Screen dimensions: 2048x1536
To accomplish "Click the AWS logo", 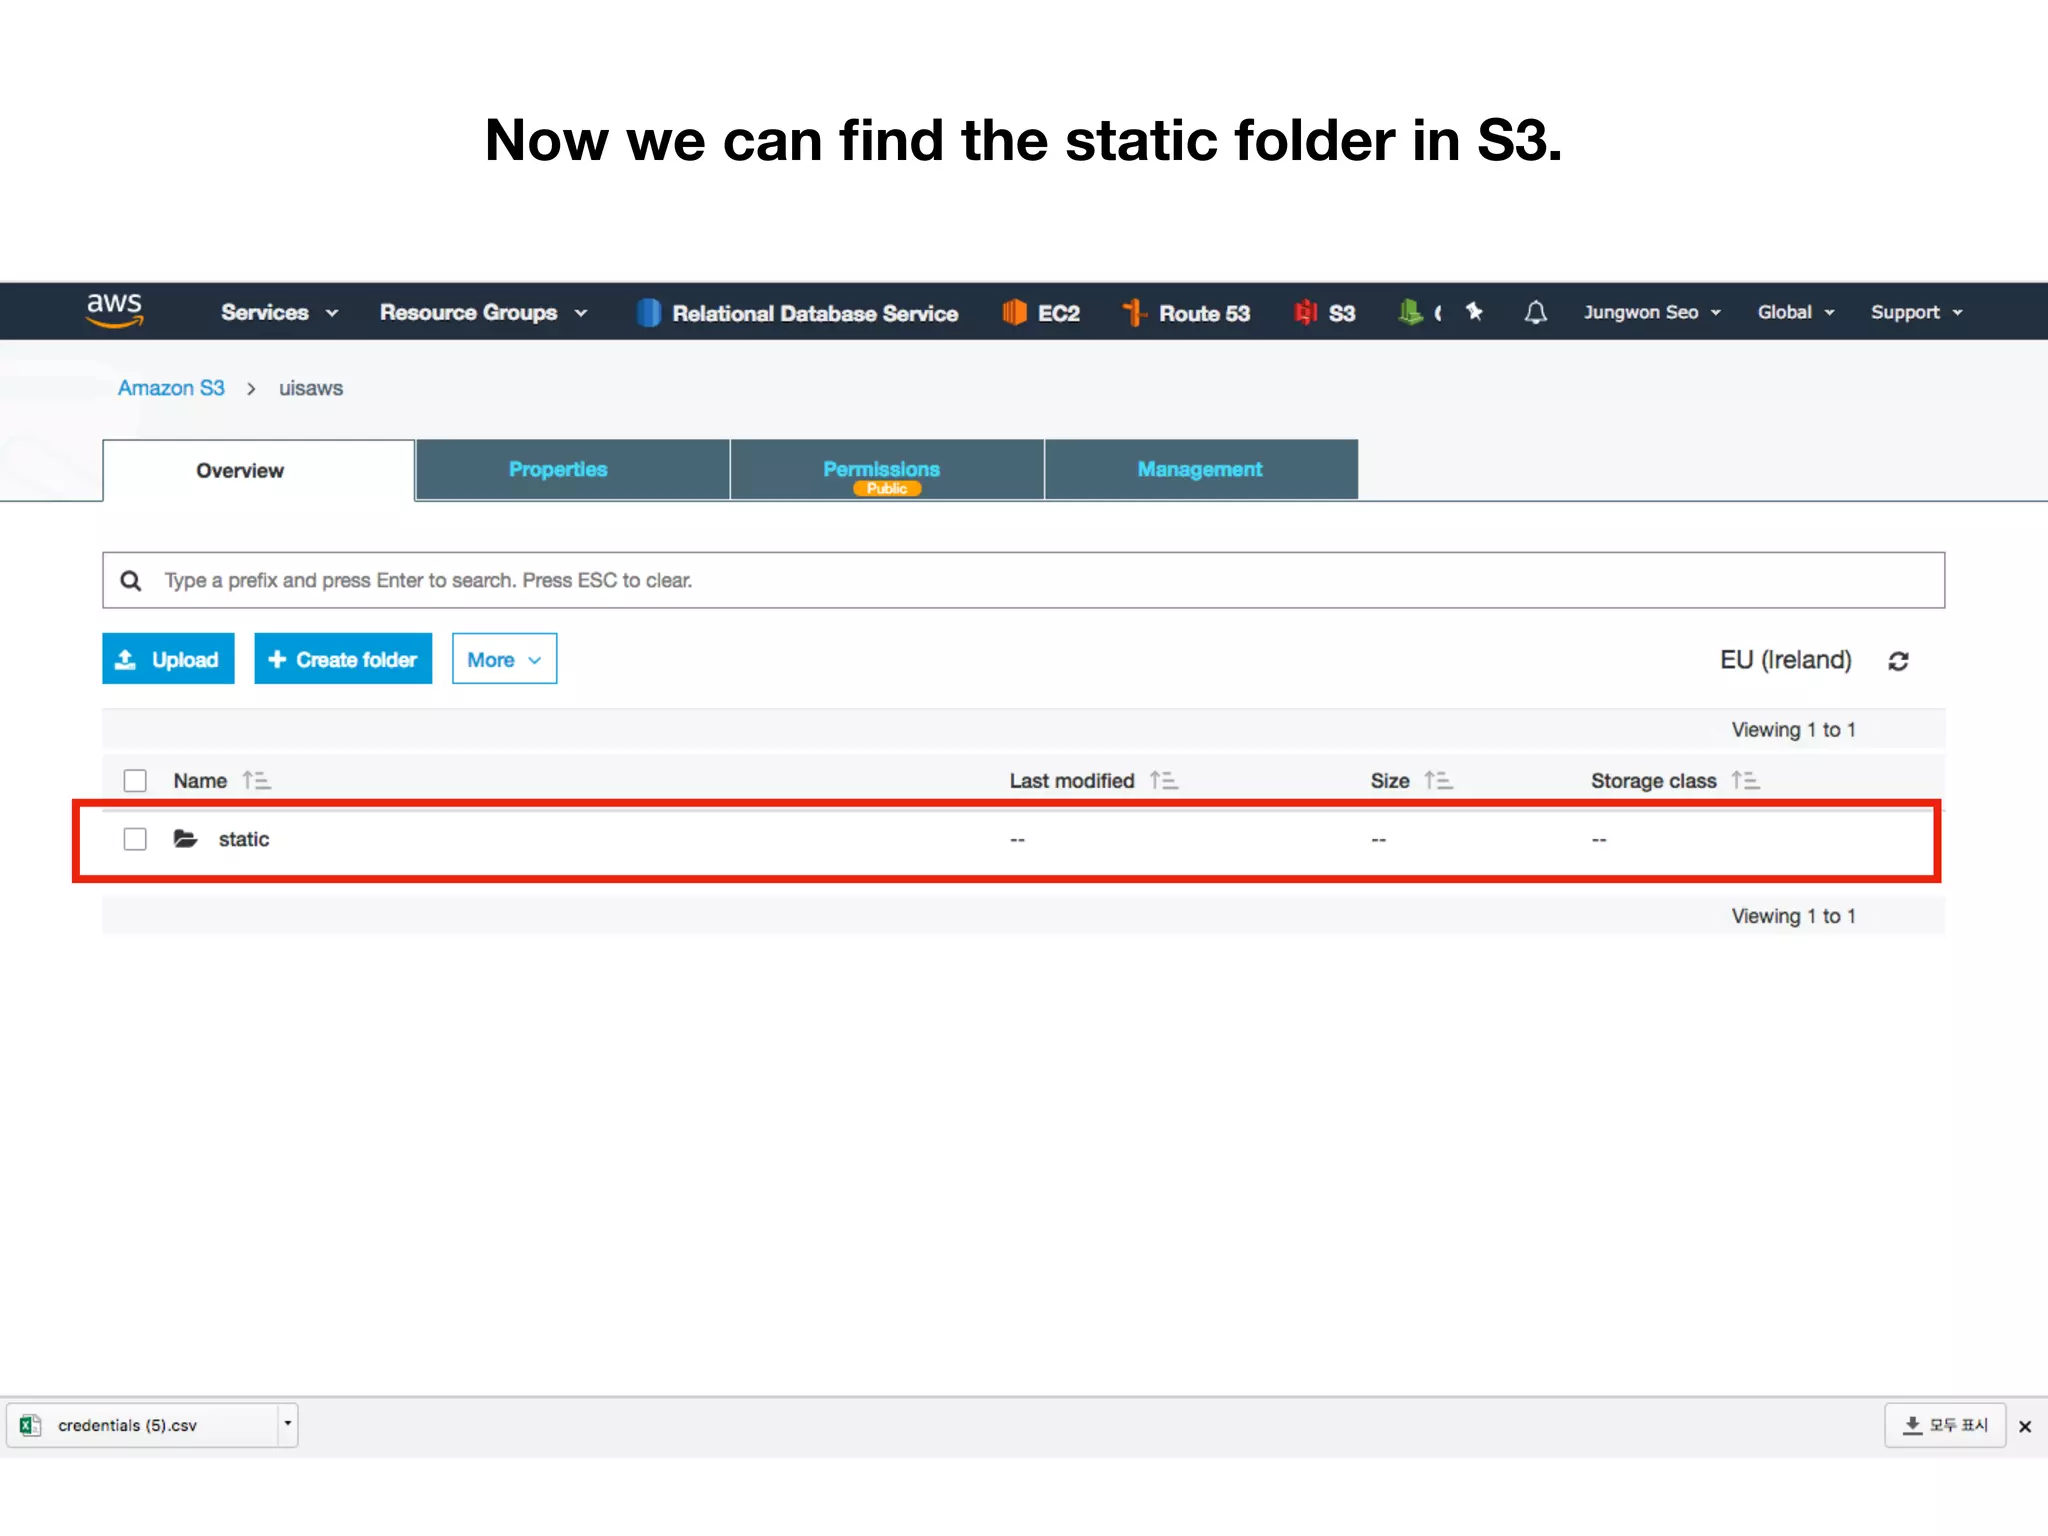I will 114,310.
